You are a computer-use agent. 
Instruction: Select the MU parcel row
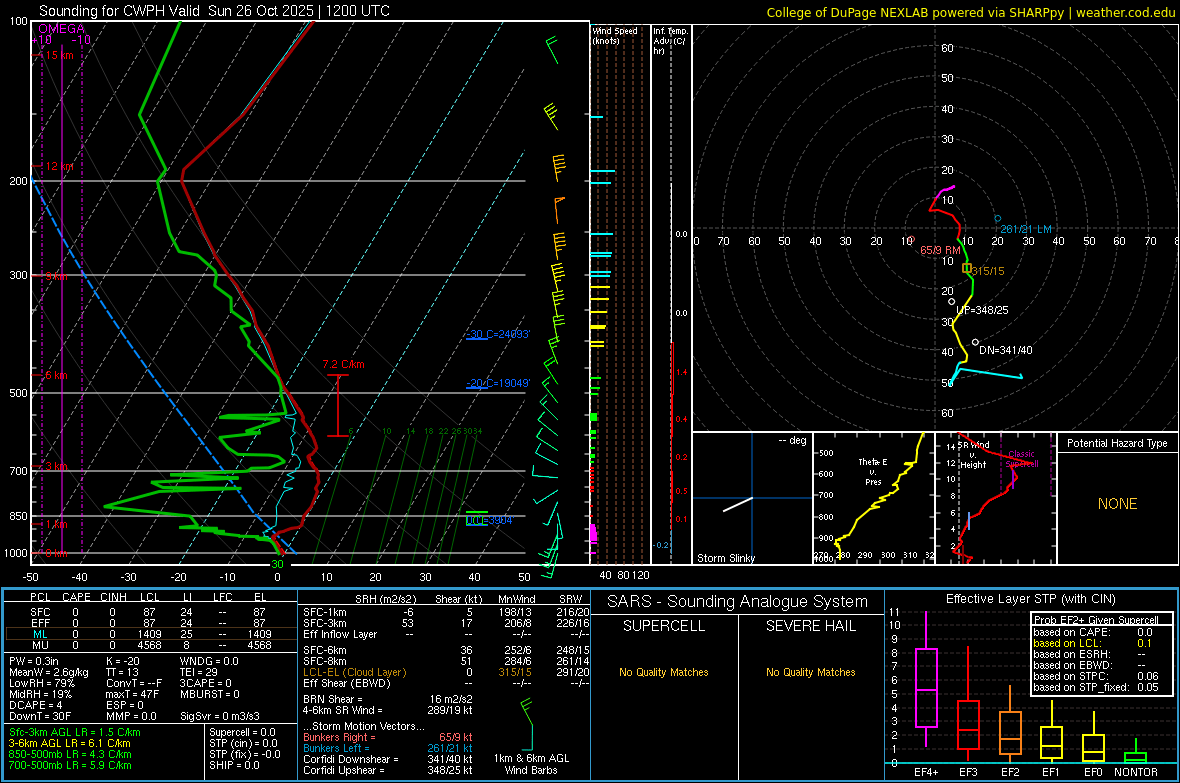[149, 645]
